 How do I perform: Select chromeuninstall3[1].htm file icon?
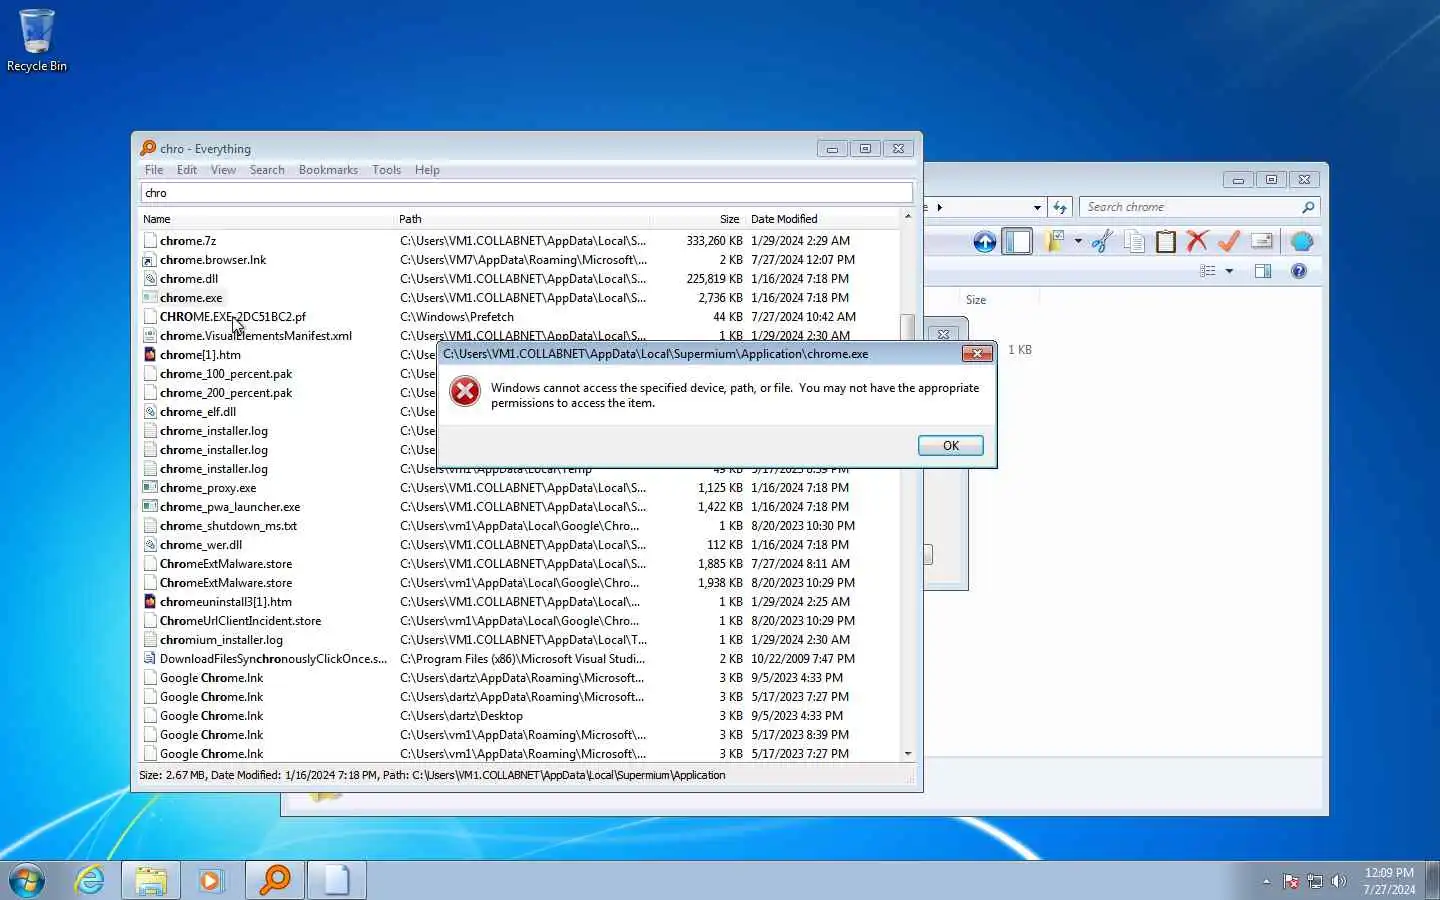click(150, 602)
